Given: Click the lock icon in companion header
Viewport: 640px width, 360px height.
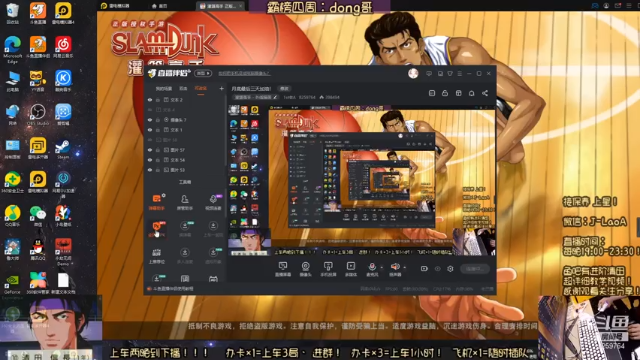Looking at the screenshot, I should point(445,93).
